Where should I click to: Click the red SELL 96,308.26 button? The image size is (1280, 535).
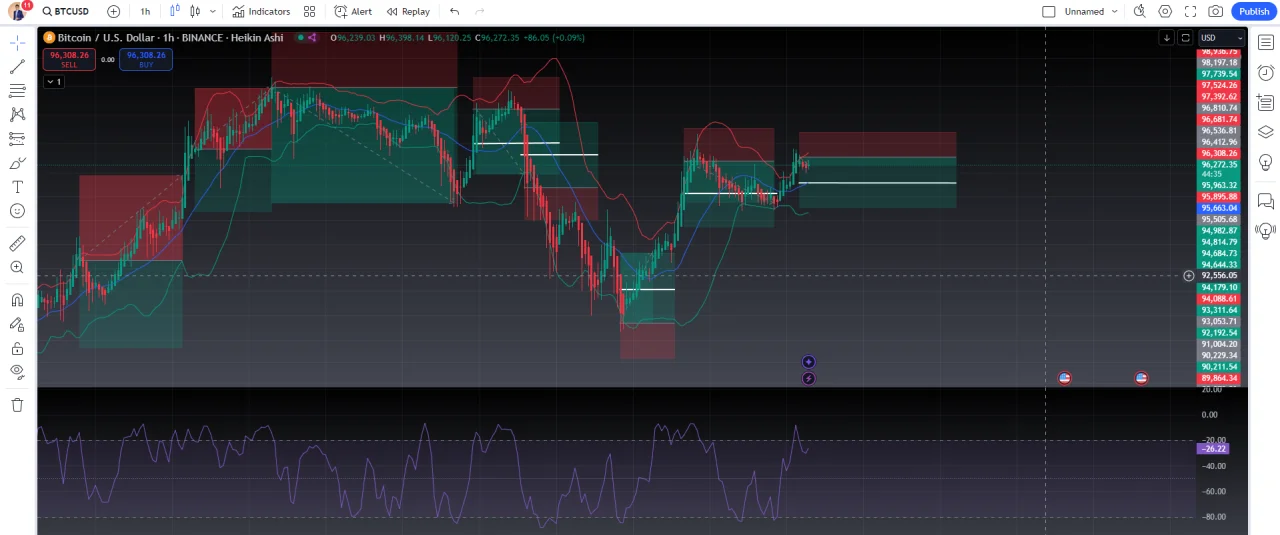click(69, 59)
